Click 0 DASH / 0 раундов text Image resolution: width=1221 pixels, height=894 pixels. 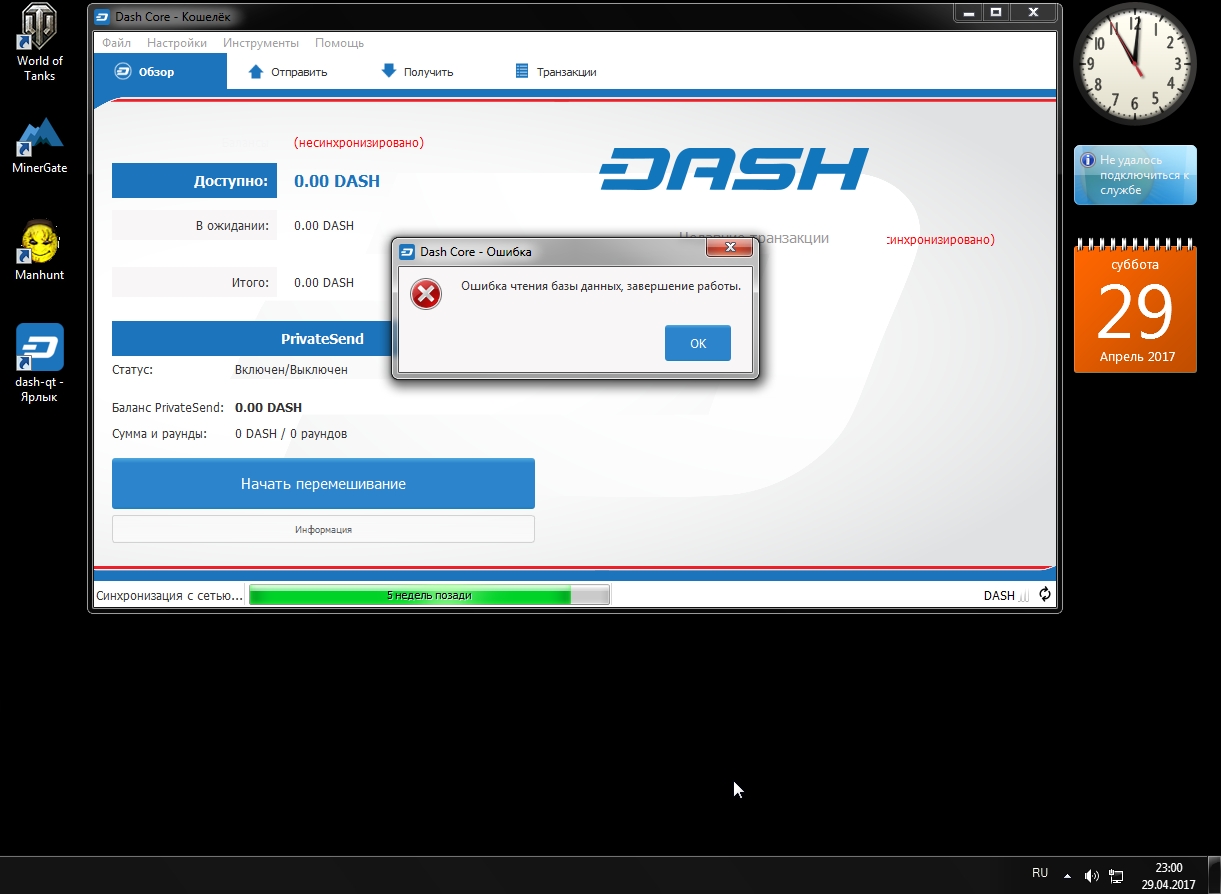[291, 434]
